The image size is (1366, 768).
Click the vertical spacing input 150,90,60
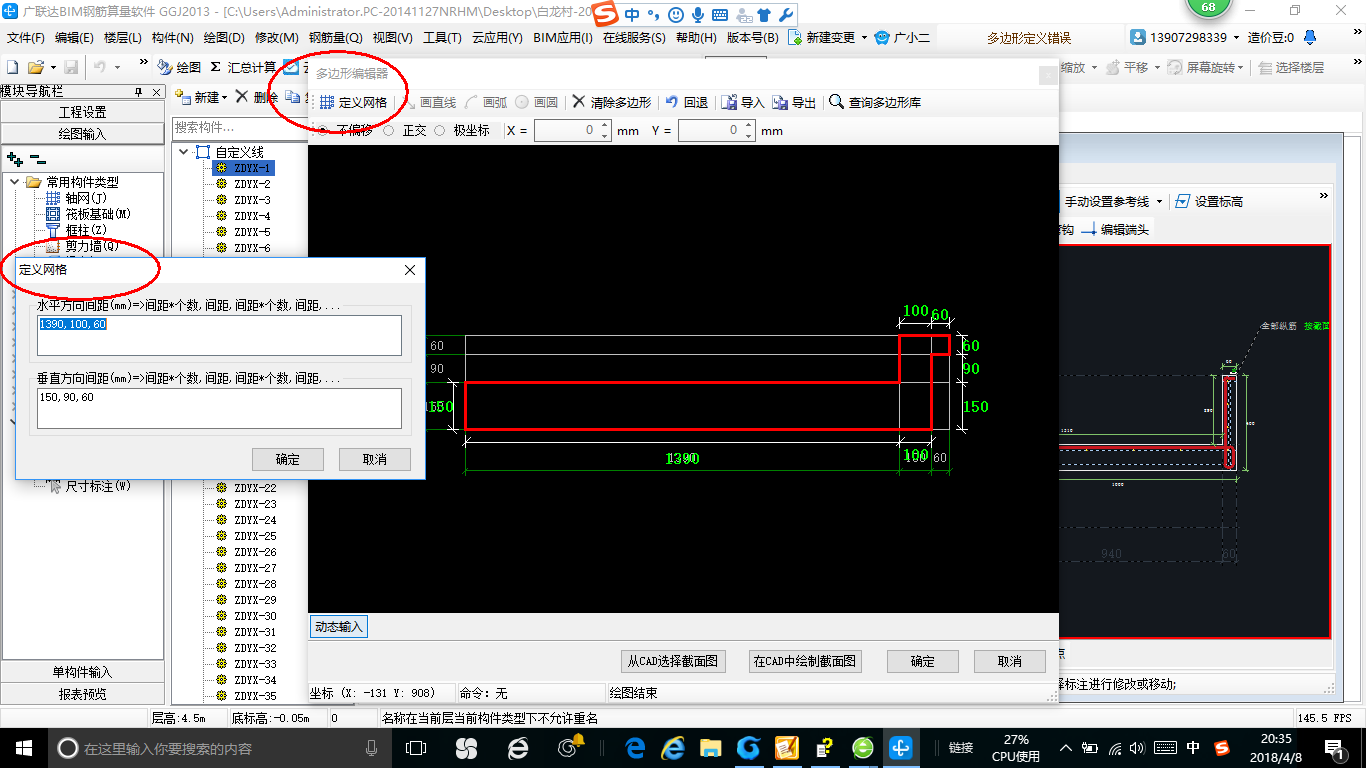point(219,408)
